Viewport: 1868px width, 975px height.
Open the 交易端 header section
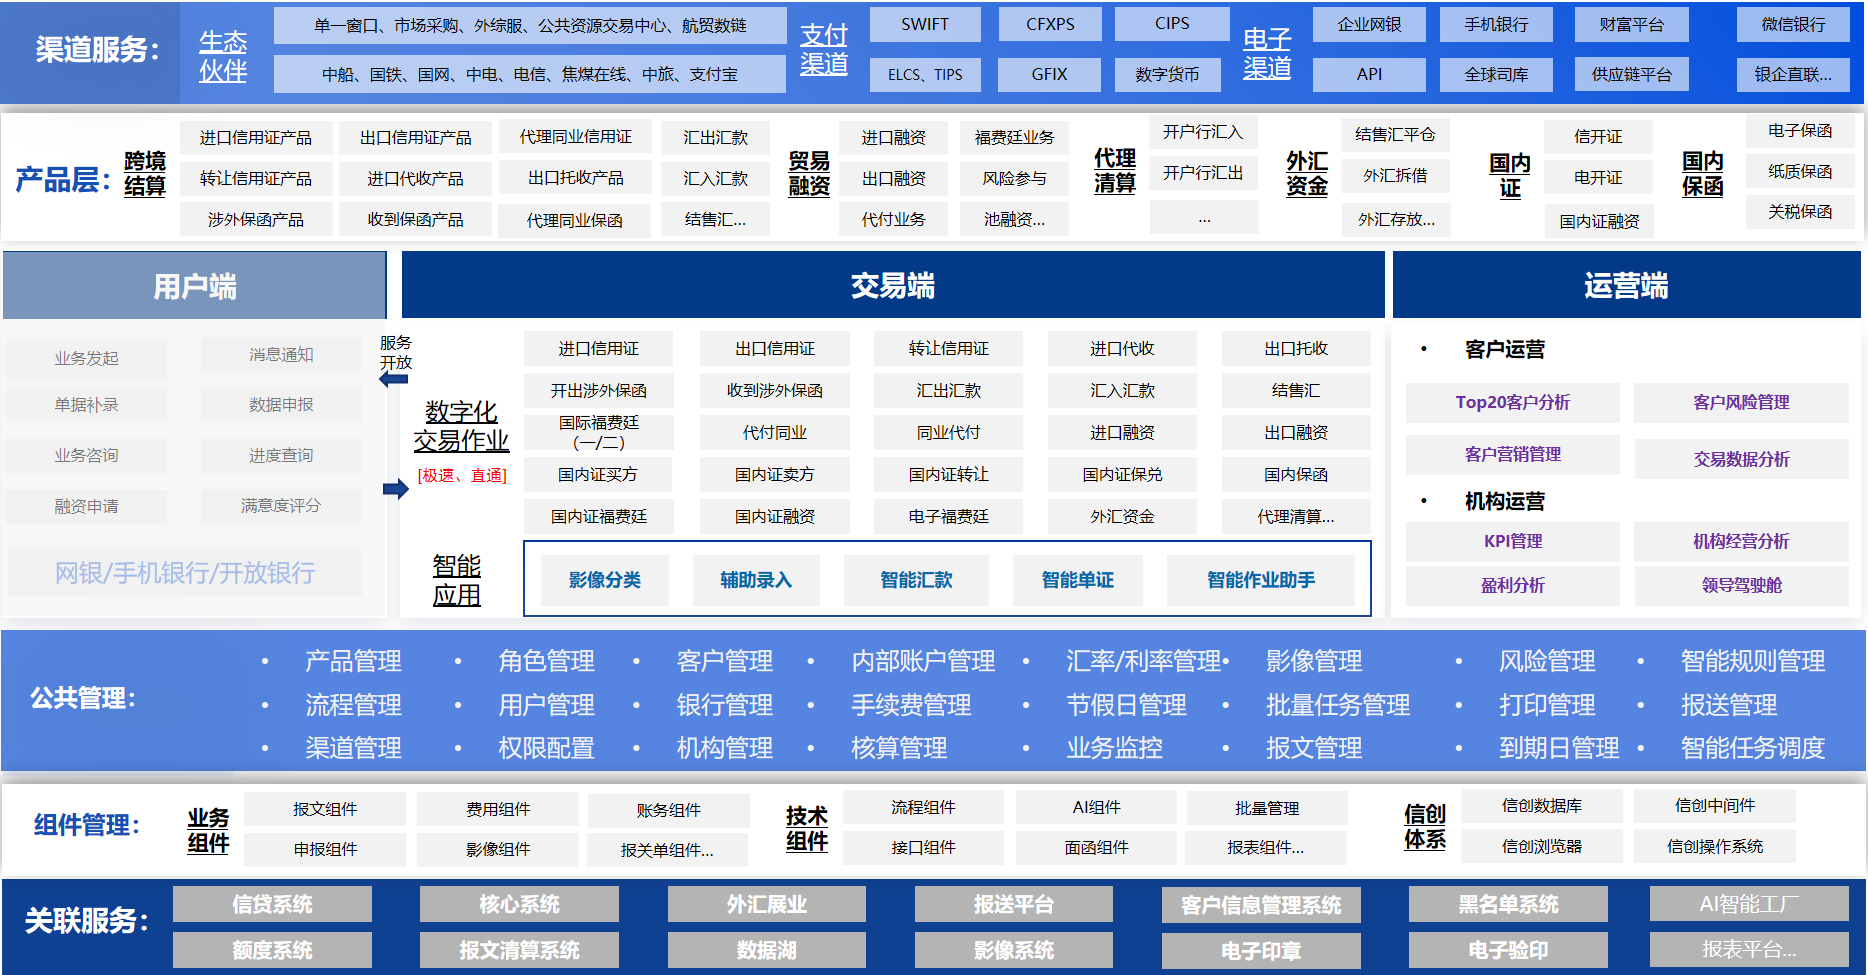point(892,286)
